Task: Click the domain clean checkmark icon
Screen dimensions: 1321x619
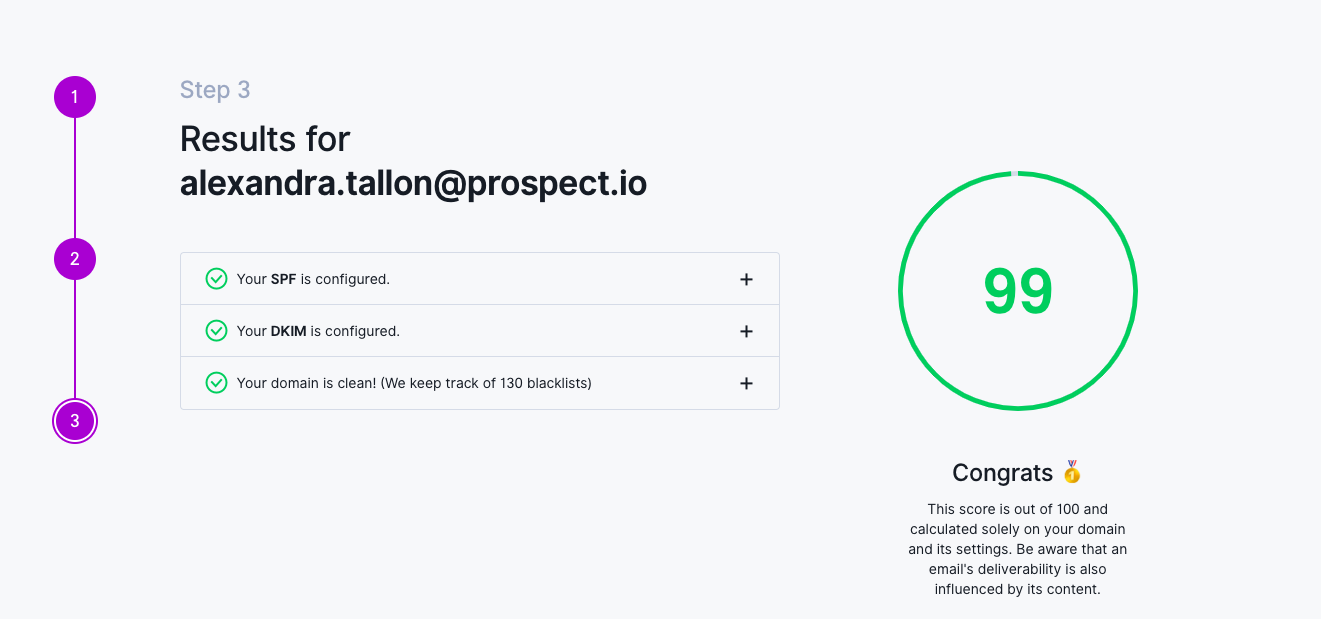Action: pyautogui.click(x=216, y=383)
